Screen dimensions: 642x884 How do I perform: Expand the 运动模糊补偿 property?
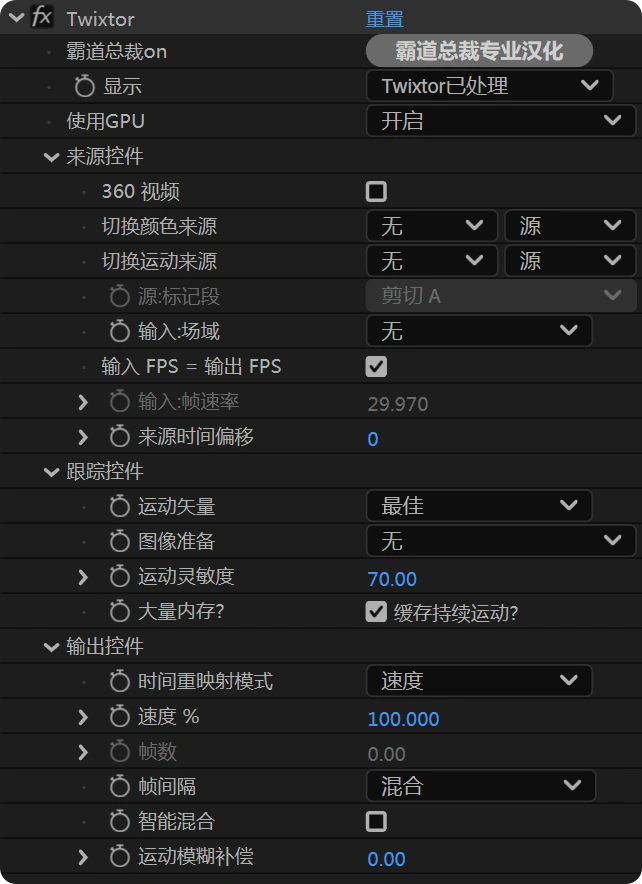click(83, 856)
